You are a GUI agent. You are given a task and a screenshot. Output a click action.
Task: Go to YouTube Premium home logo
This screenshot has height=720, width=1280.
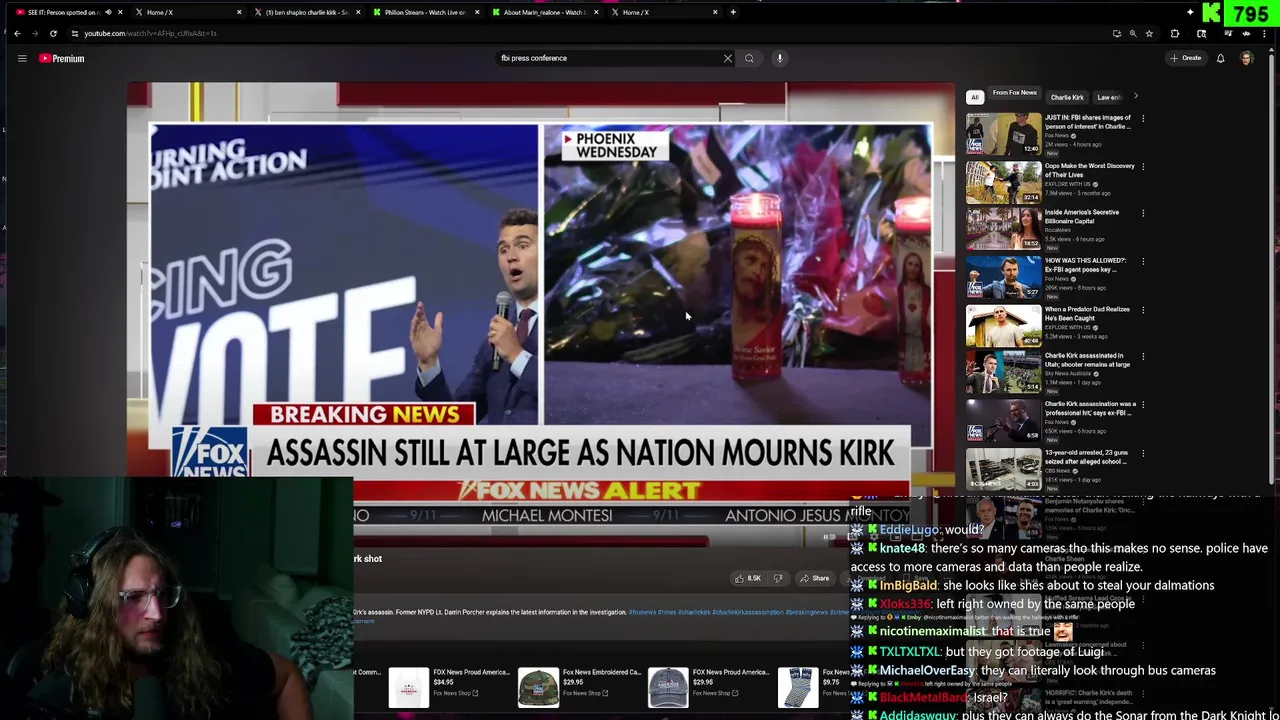pyautogui.click(x=62, y=58)
